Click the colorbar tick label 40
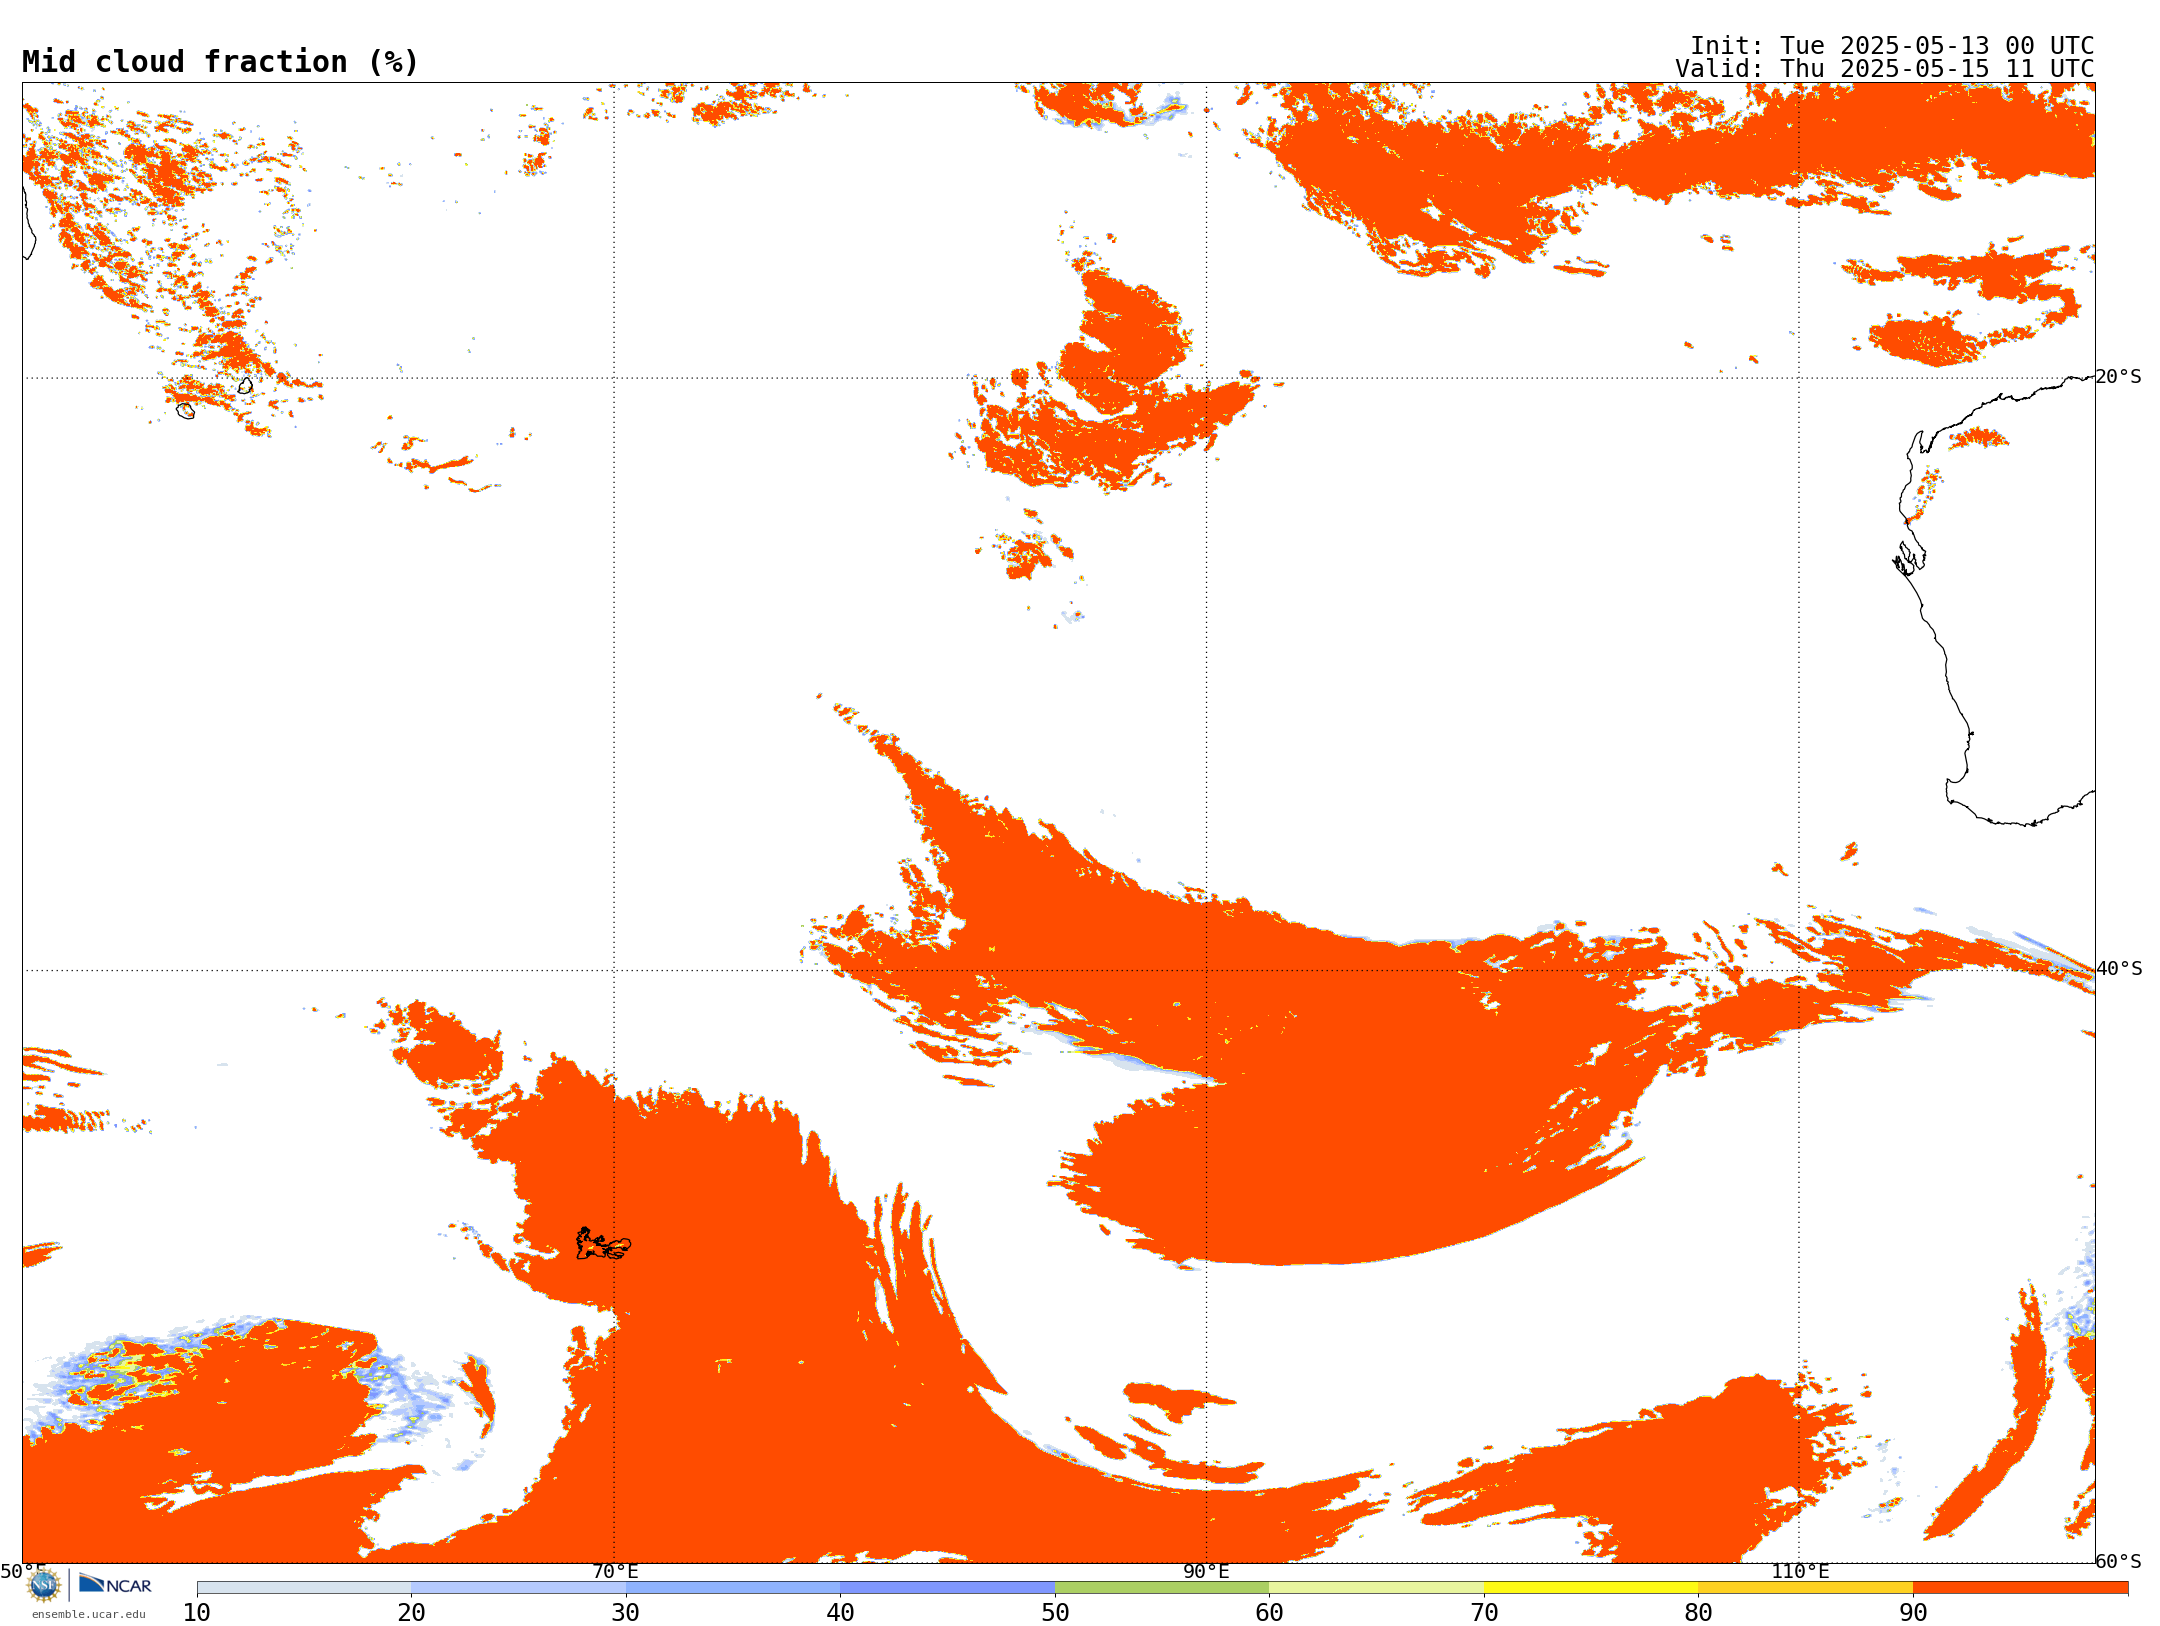 click(840, 1613)
